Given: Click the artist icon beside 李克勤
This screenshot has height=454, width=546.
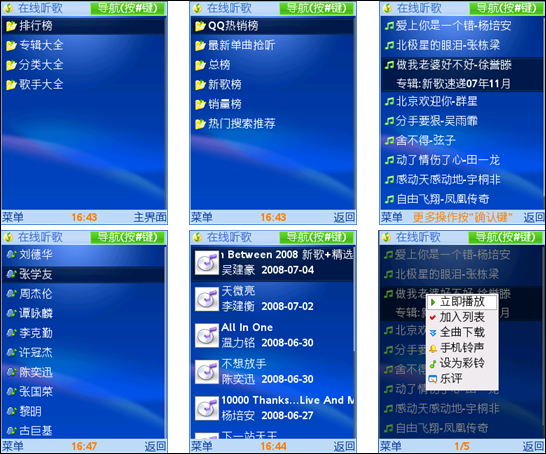Looking at the screenshot, I should pos(11,333).
